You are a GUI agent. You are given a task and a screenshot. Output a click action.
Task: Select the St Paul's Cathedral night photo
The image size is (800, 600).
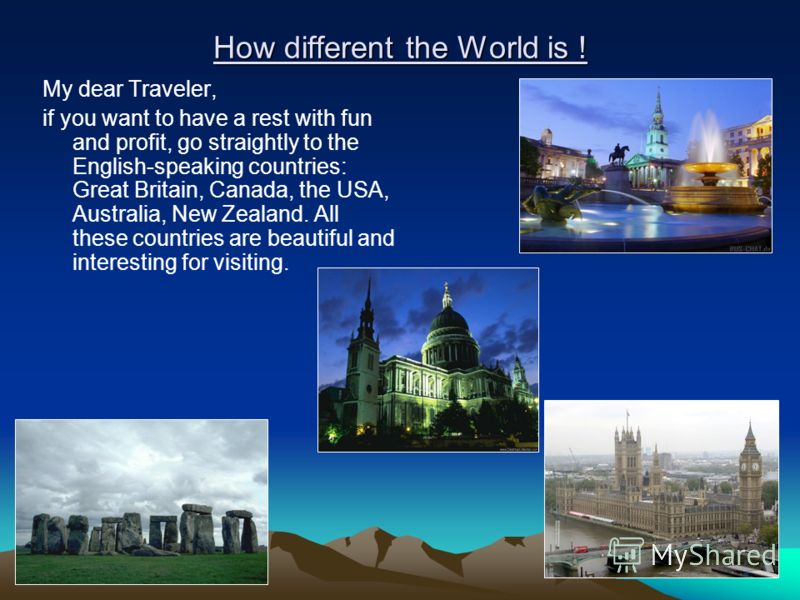pyautogui.click(x=428, y=360)
